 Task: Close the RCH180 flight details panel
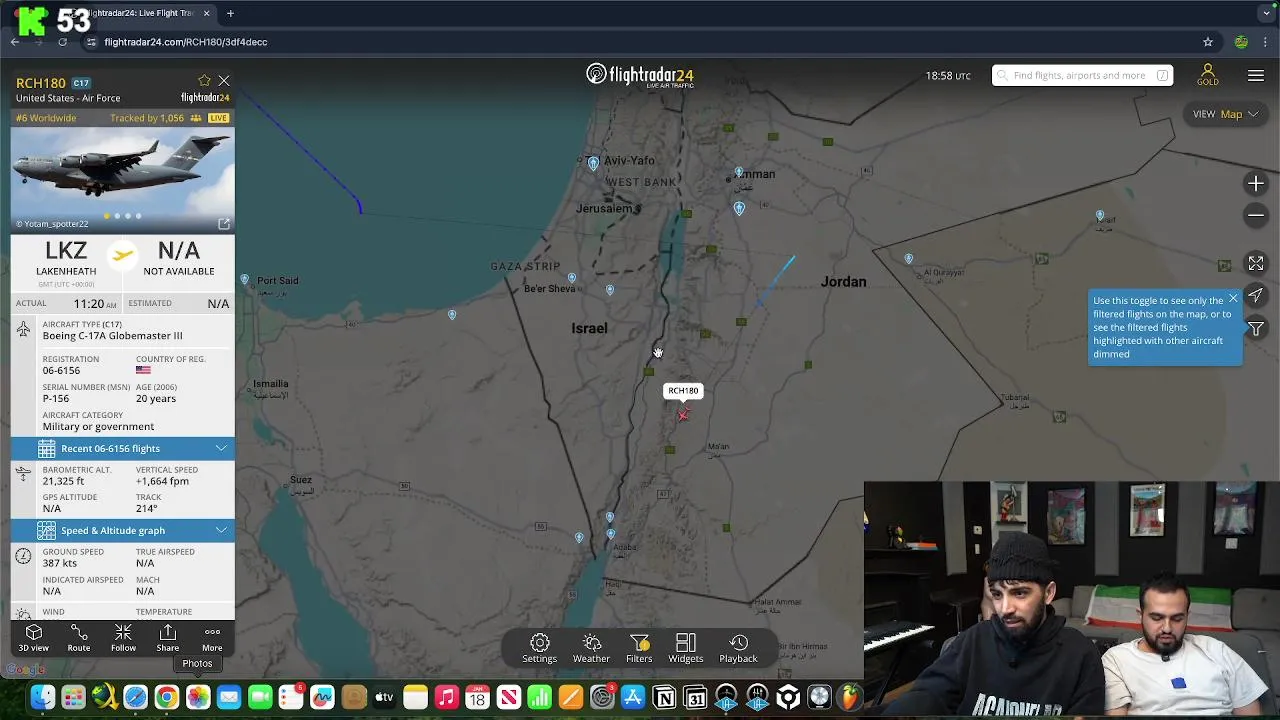click(x=224, y=81)
